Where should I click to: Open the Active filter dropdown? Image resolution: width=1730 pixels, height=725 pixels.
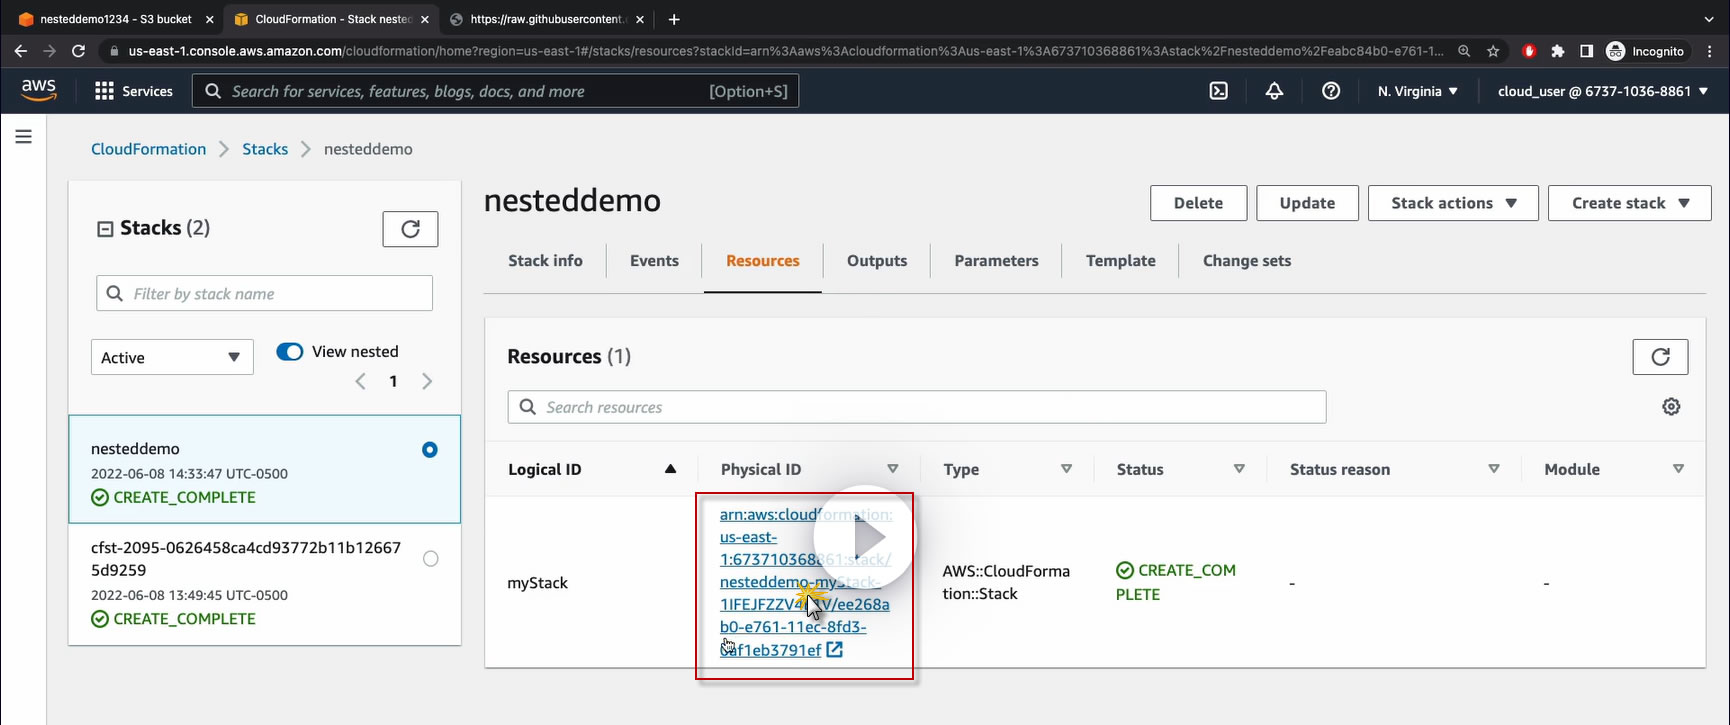171,358
